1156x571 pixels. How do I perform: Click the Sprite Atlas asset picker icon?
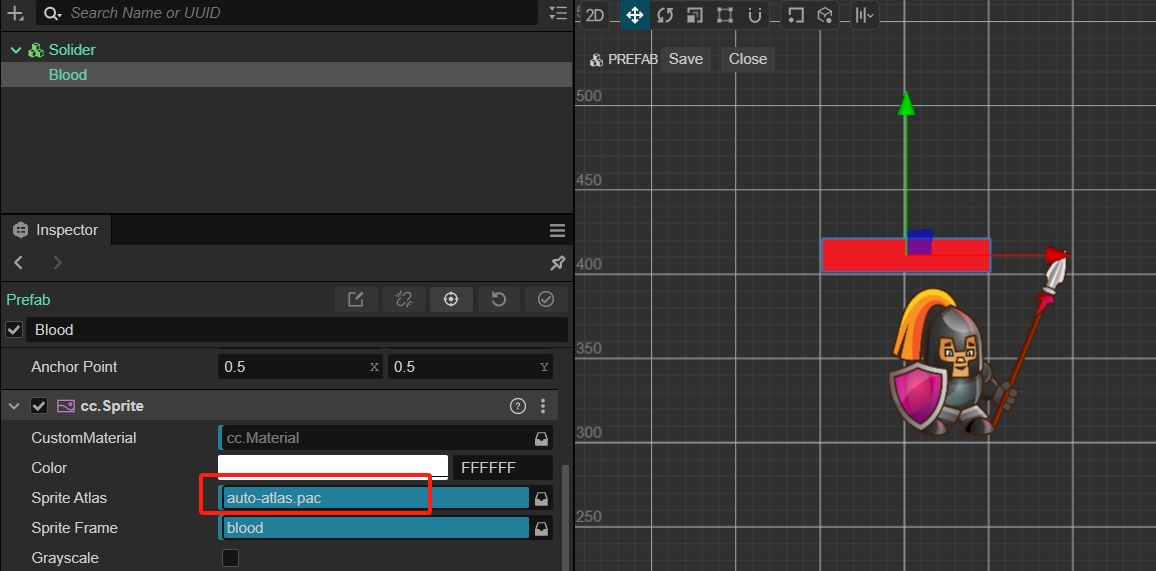coord(541,498)
